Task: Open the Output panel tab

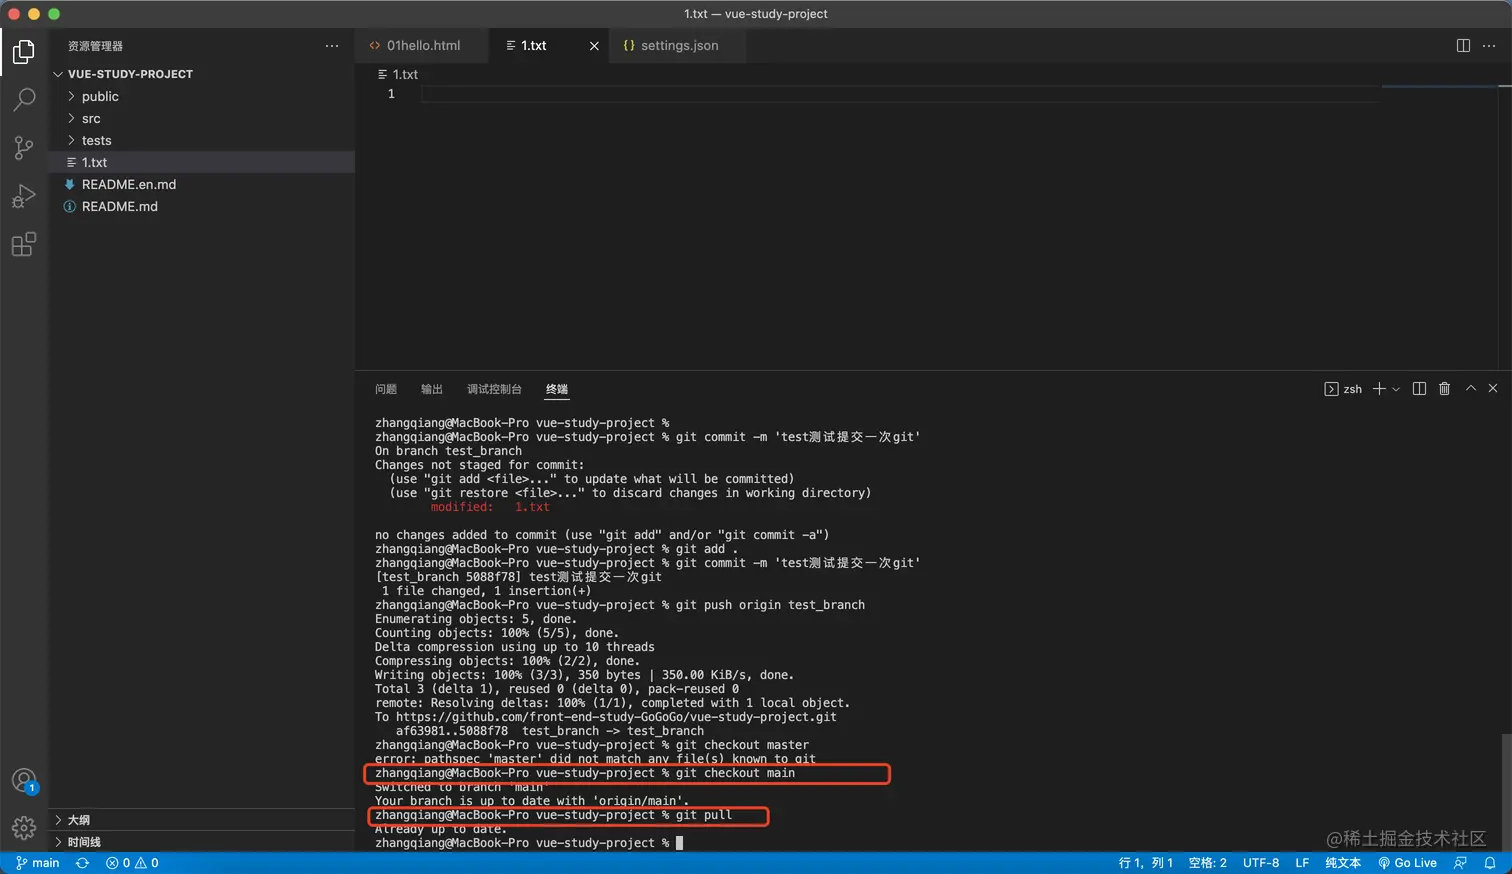Action: coord(432,389)
